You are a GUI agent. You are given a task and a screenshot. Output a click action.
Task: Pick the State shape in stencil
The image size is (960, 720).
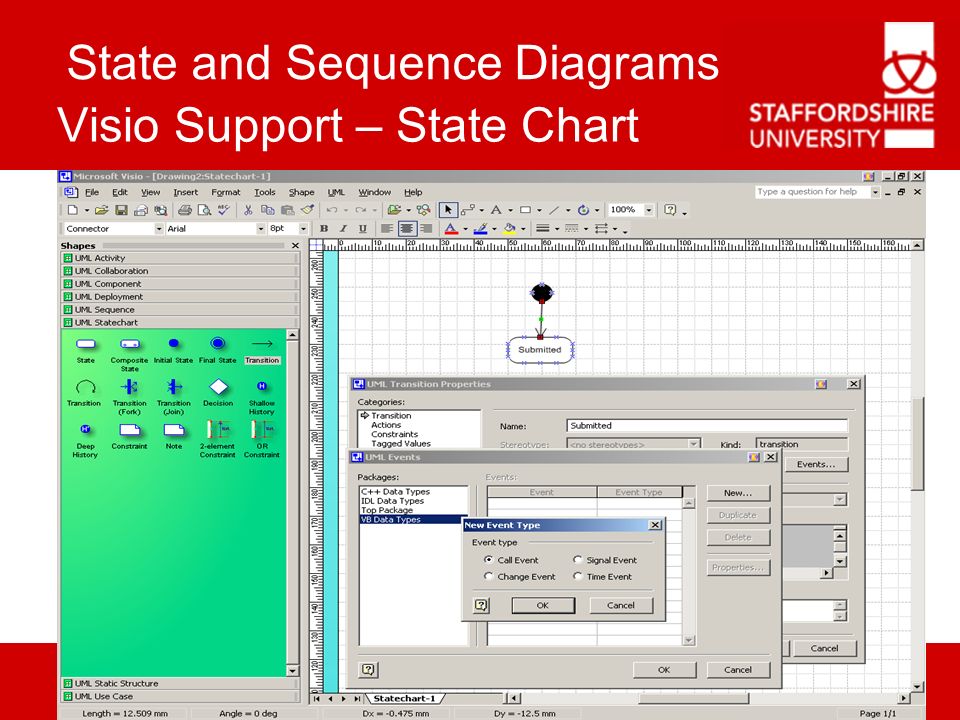click(86, 350)
